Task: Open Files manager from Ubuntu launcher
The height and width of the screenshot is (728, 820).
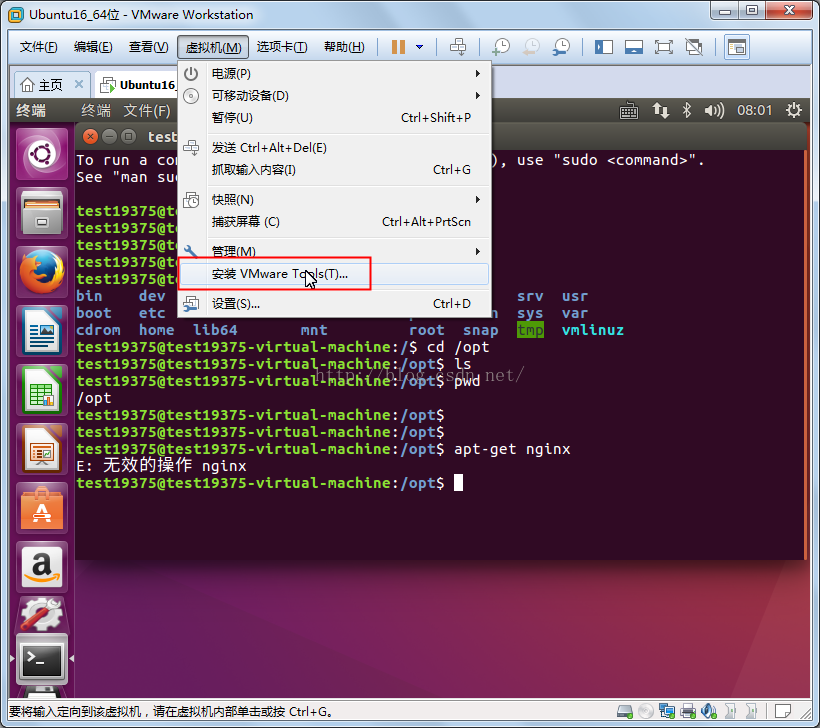Action: (42, 214)
